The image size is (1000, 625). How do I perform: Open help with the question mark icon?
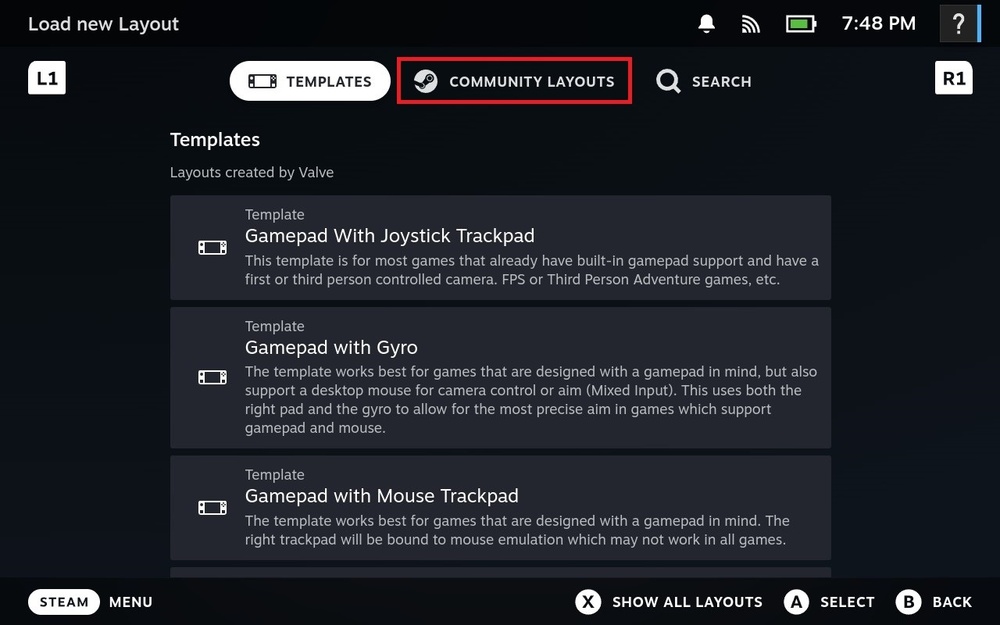[959, 23]
